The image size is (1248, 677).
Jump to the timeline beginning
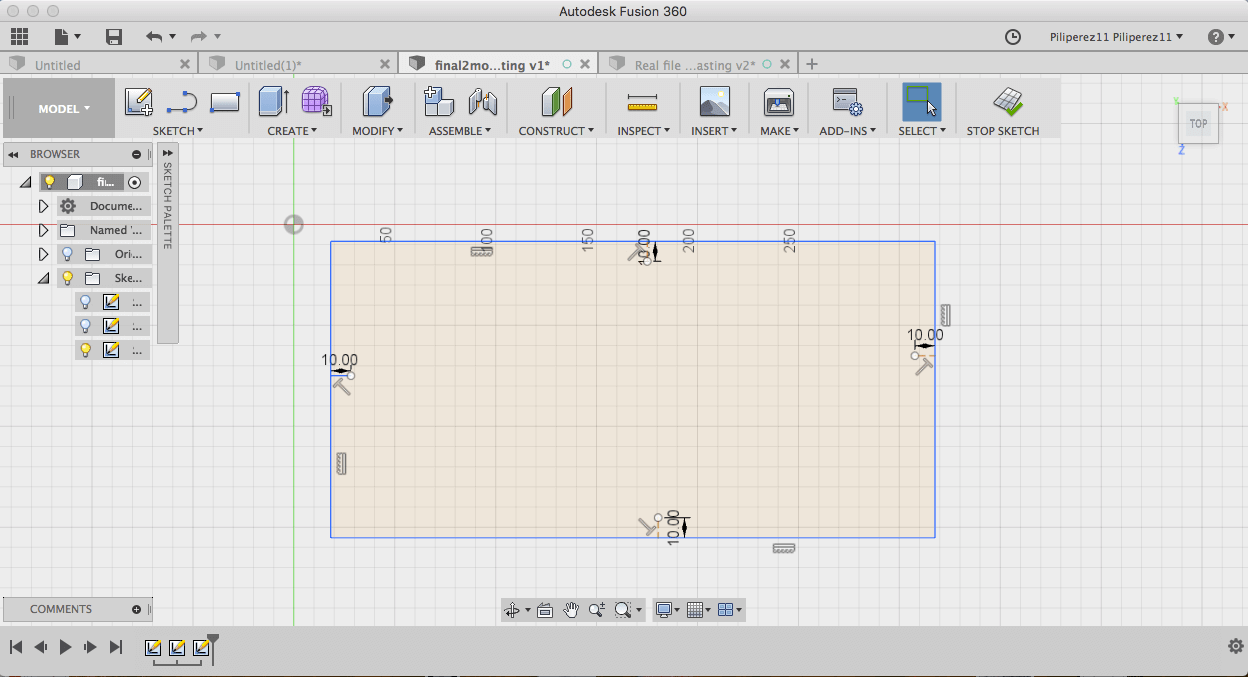(x=16, y=647)
